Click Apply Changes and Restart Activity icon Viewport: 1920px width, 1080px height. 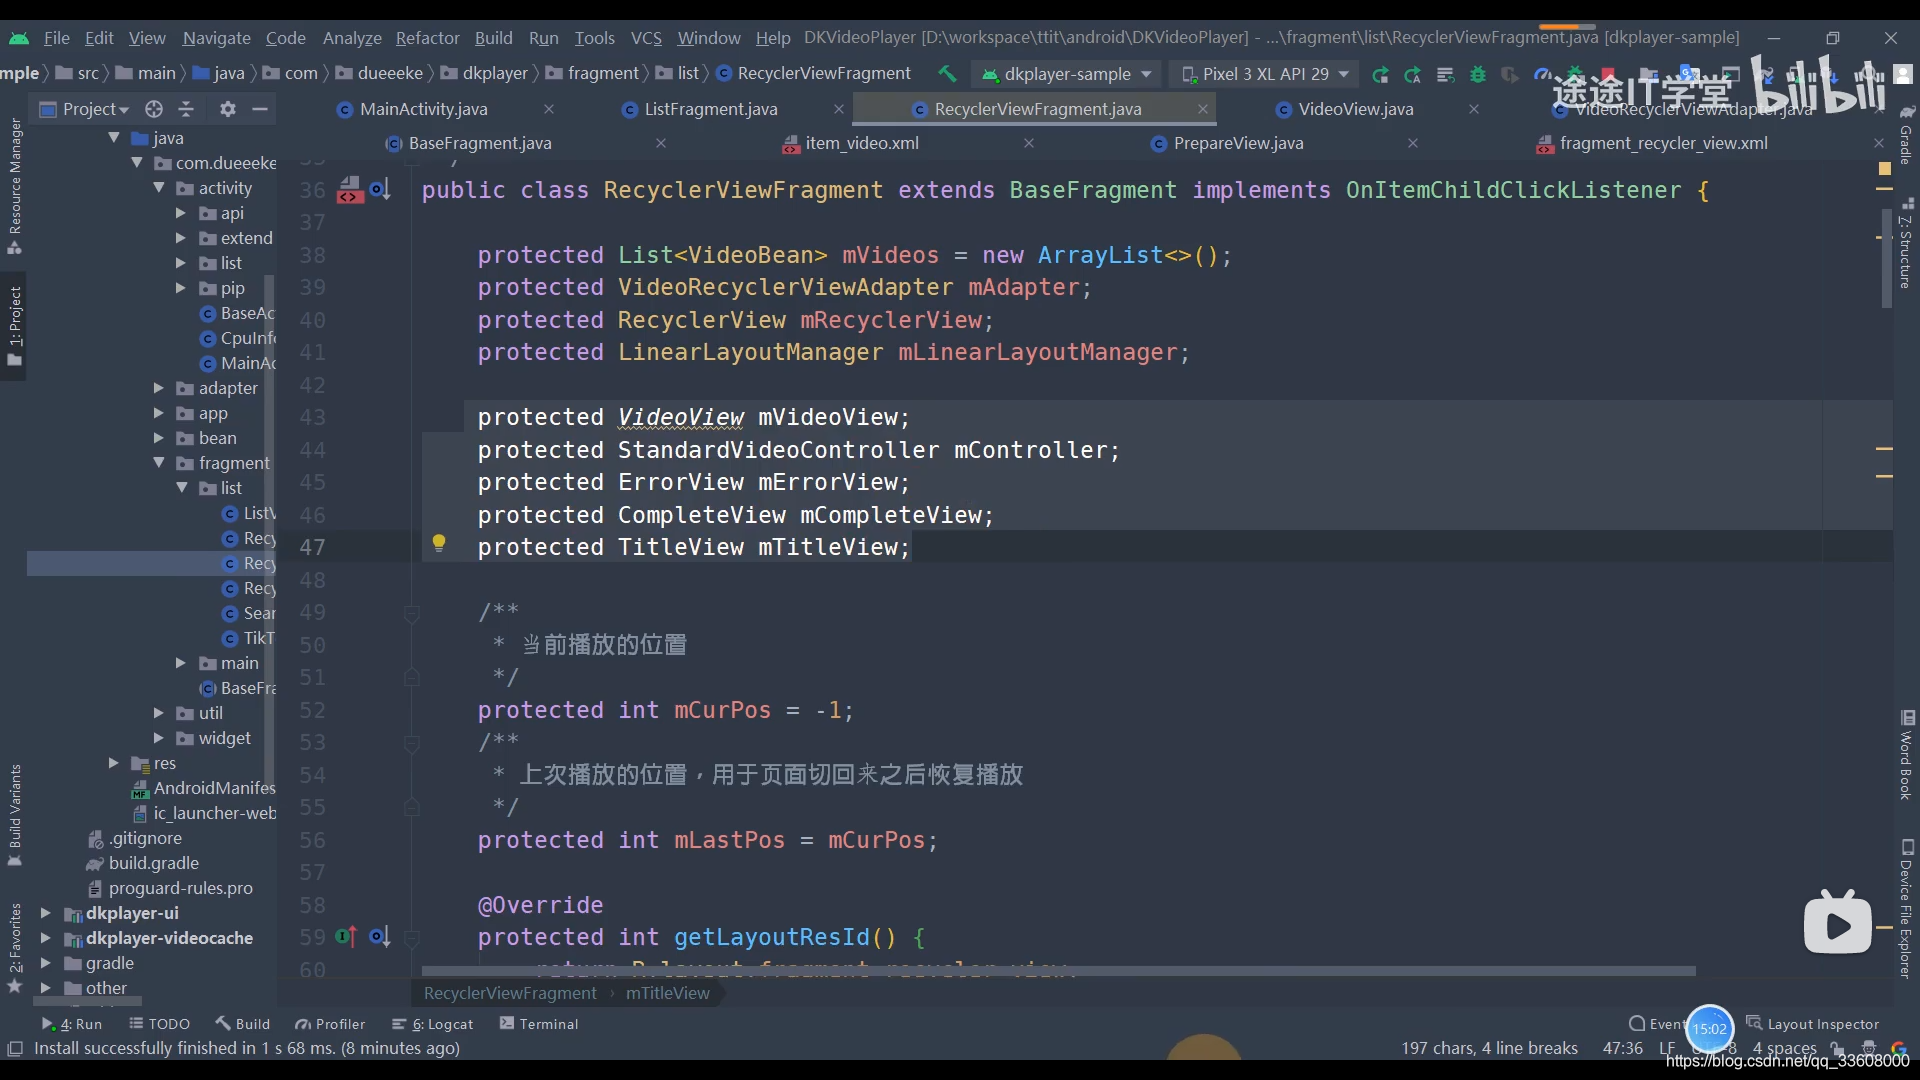click(x=1412, y=74)
